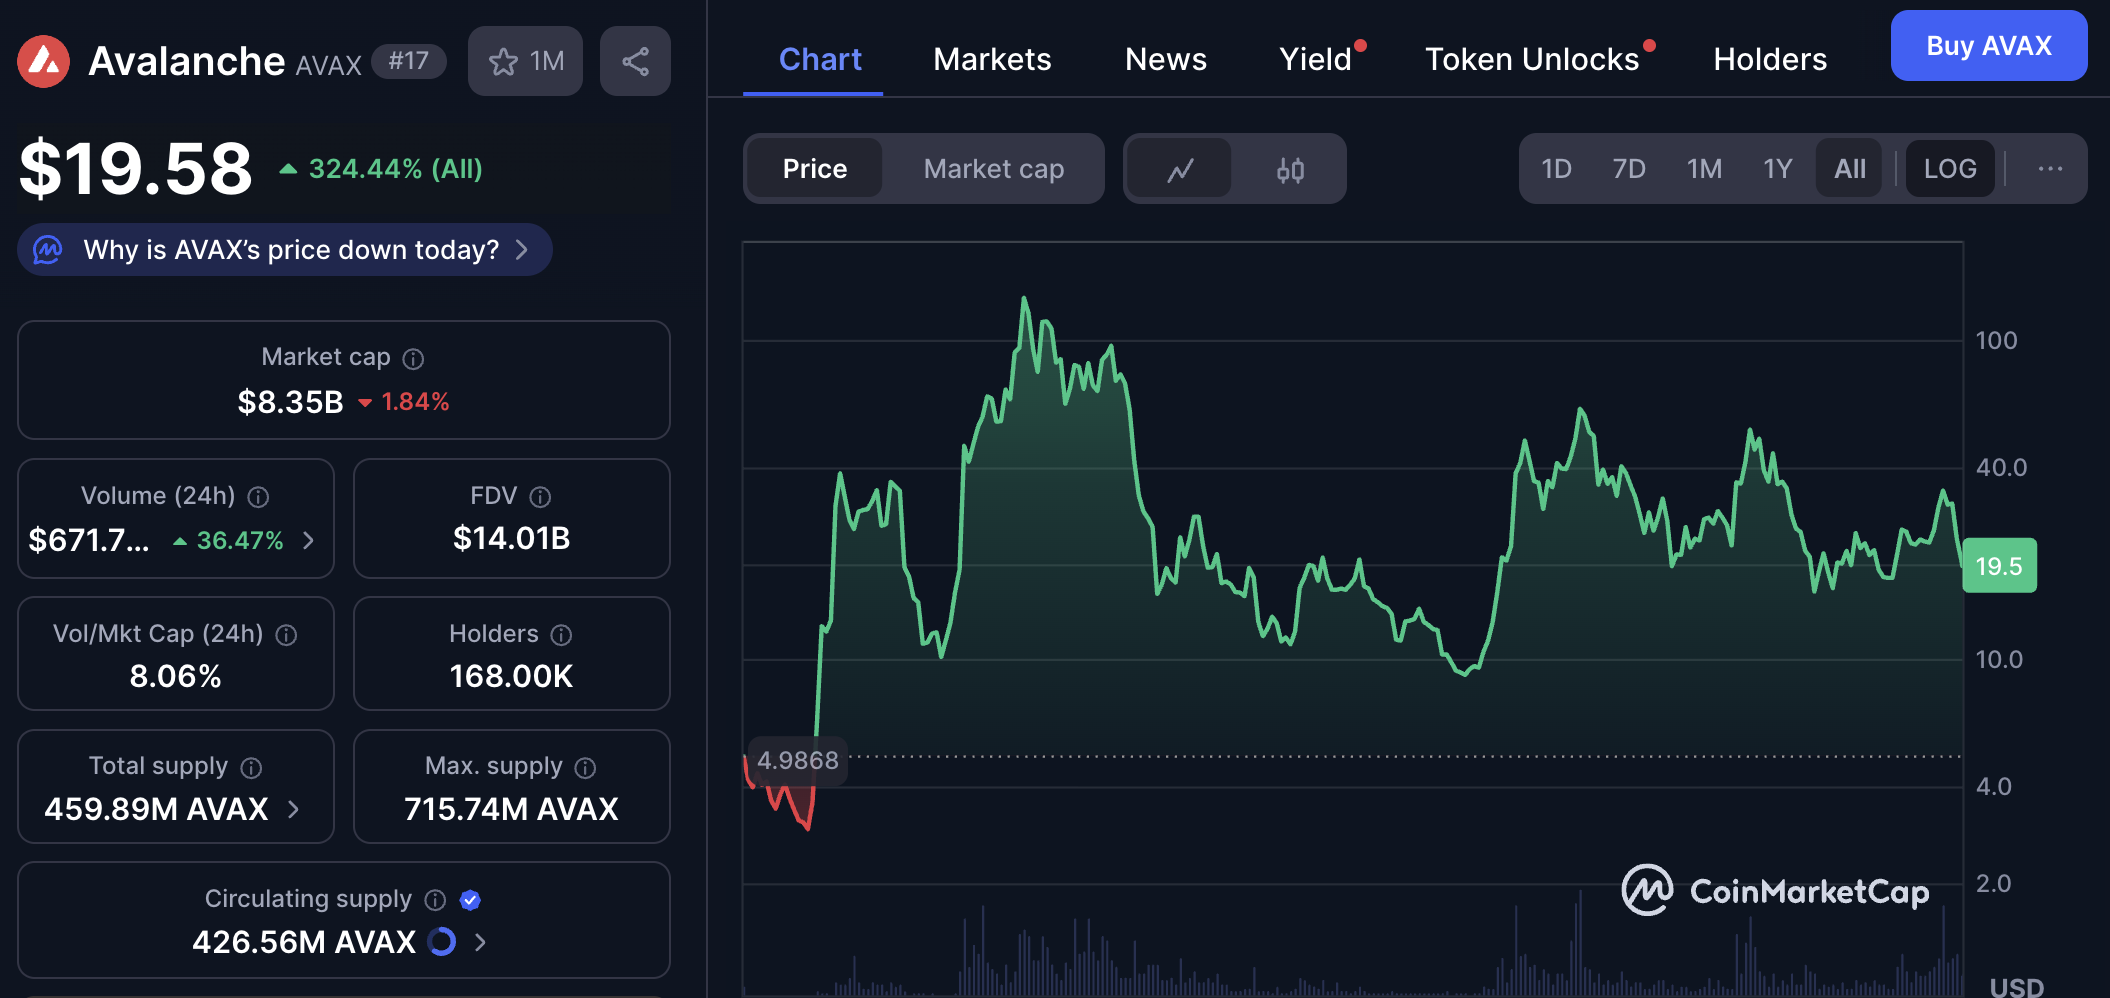This screenshot has width=2110, height=998.
Task: Add Avalanche to watchlist with star
Action: coord(504,62)
